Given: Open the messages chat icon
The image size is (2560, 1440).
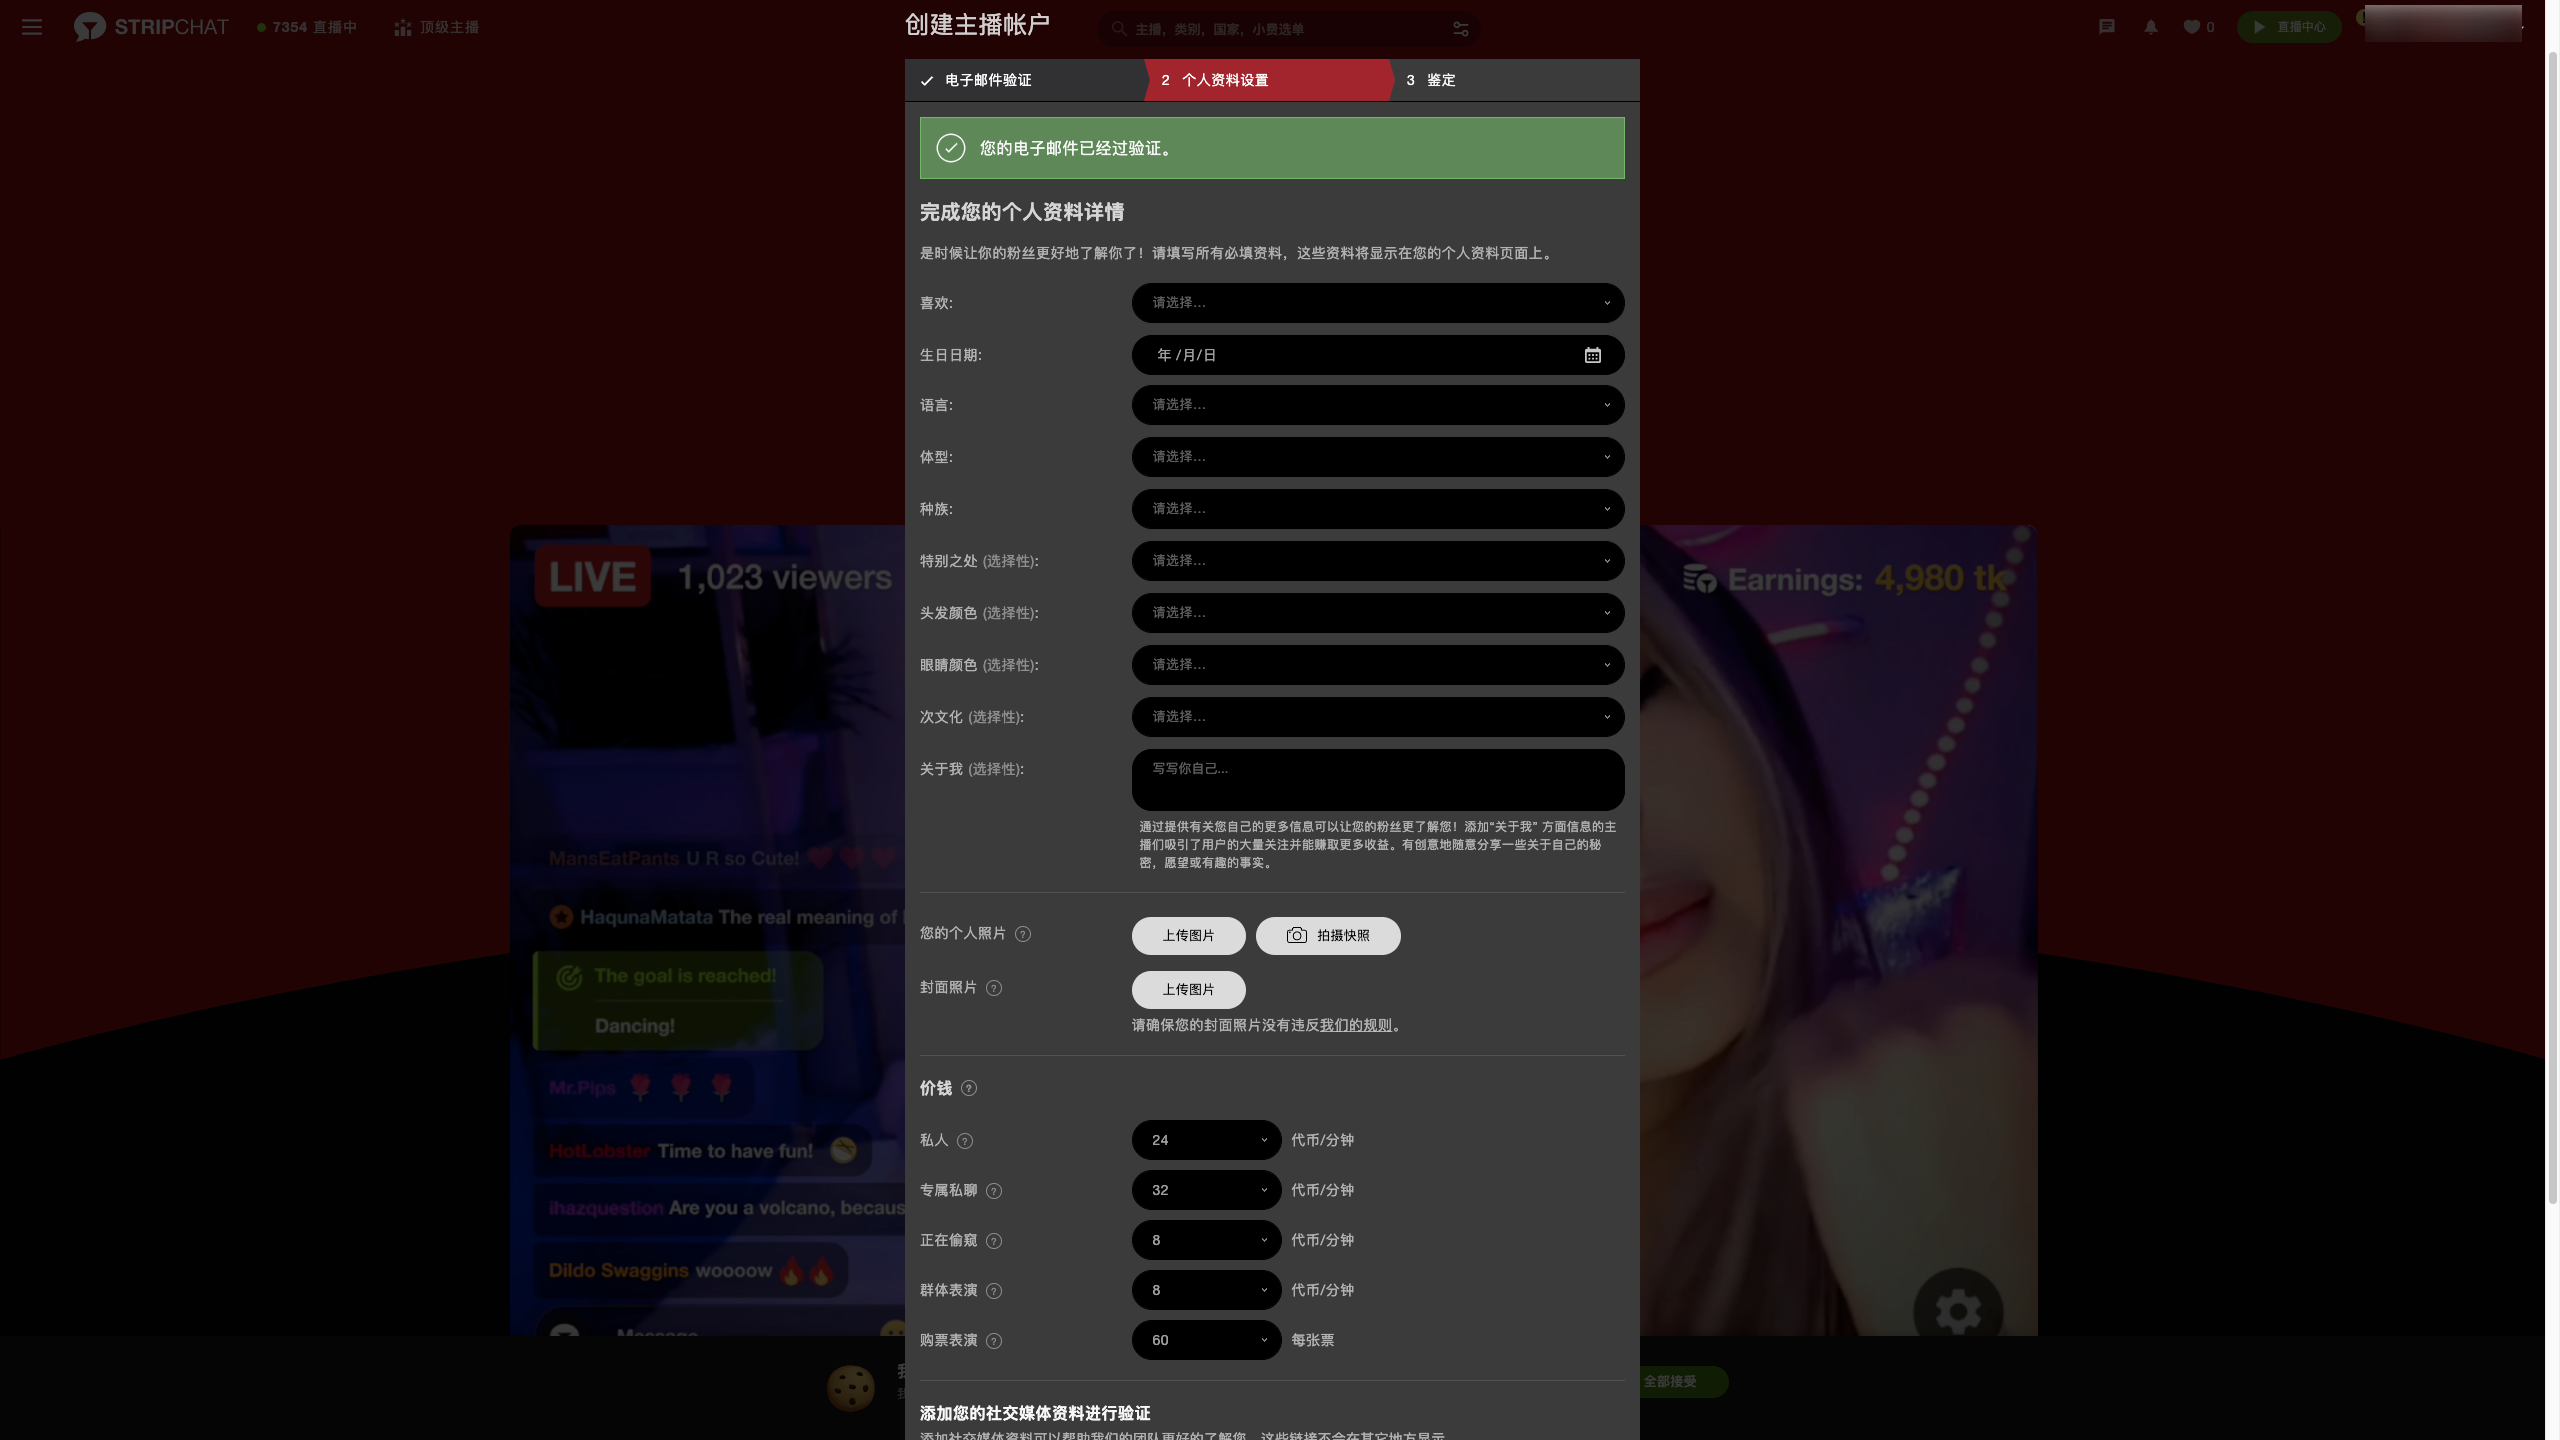Looking at the screenshot, I should (2107, 27).
